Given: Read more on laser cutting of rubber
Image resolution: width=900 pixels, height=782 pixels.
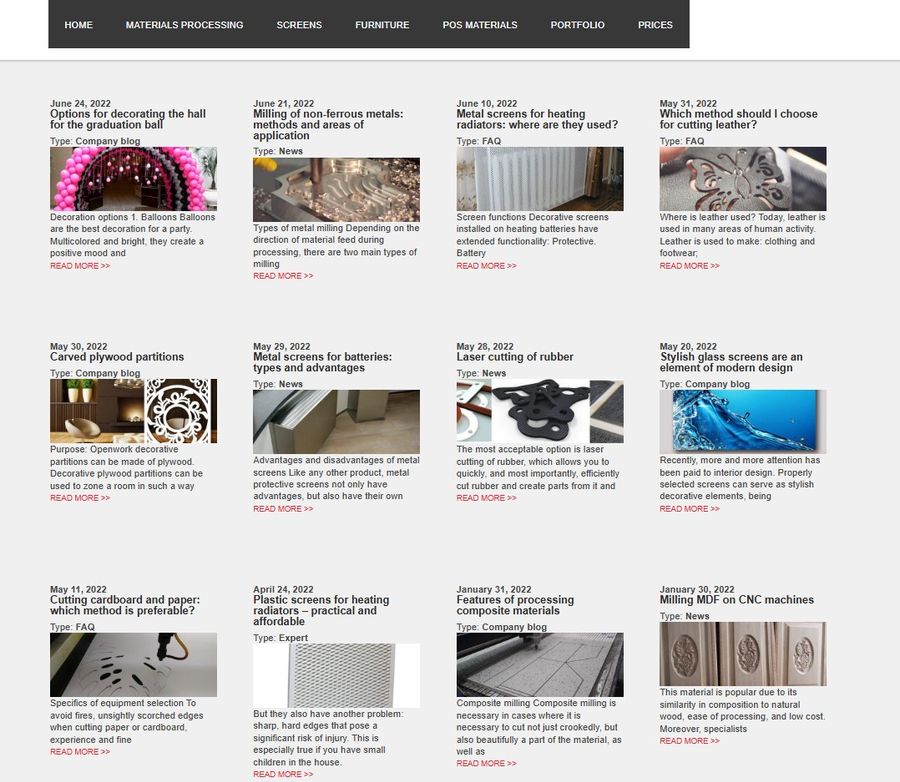Looking at the screenshot, I should (x=486, y=498).
